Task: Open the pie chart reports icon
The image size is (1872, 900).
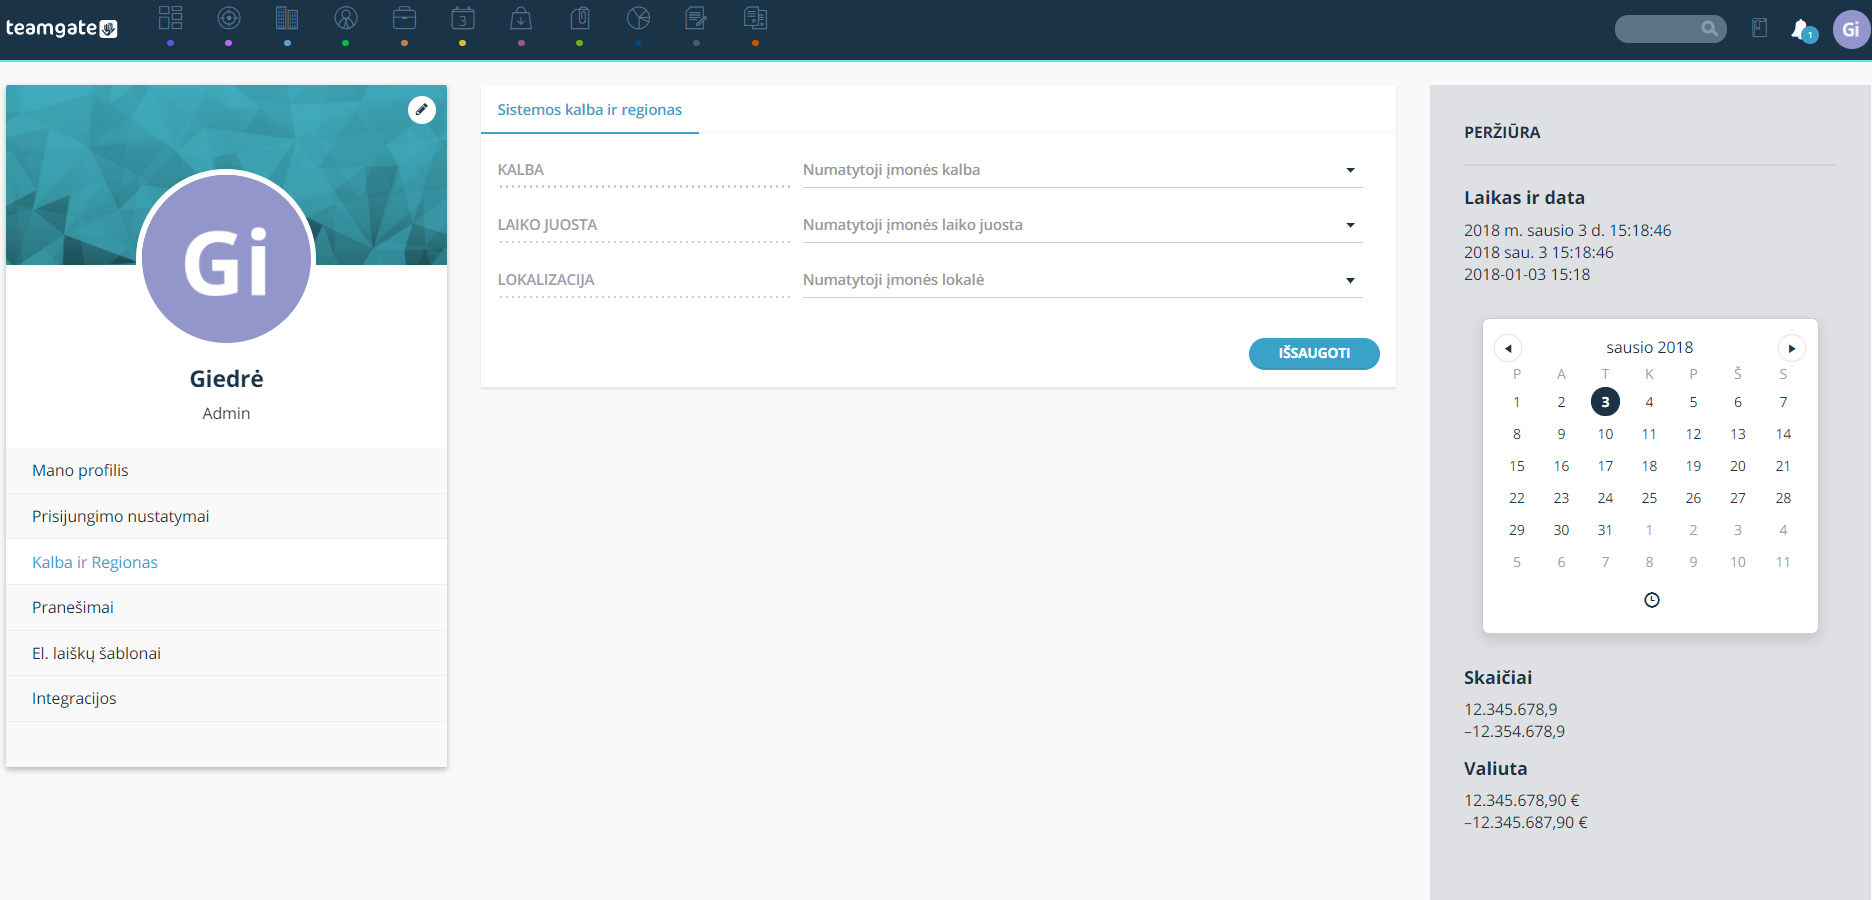Action: point(638,18)
